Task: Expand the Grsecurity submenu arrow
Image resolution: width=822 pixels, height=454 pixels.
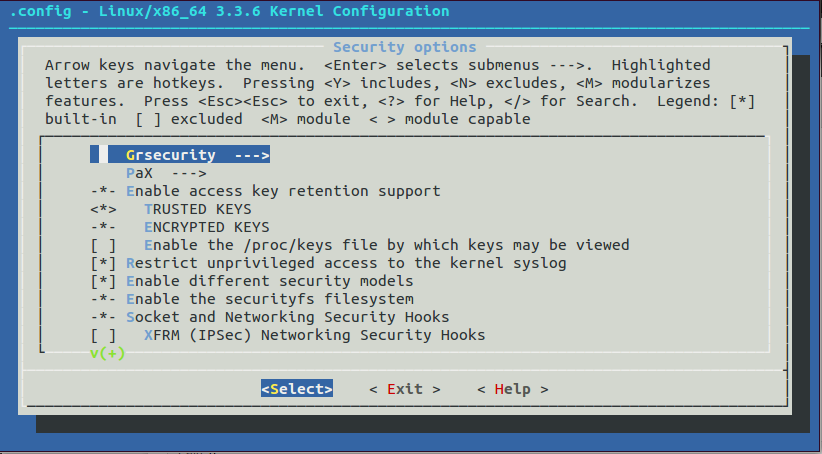Action: [x=251, y=155]
